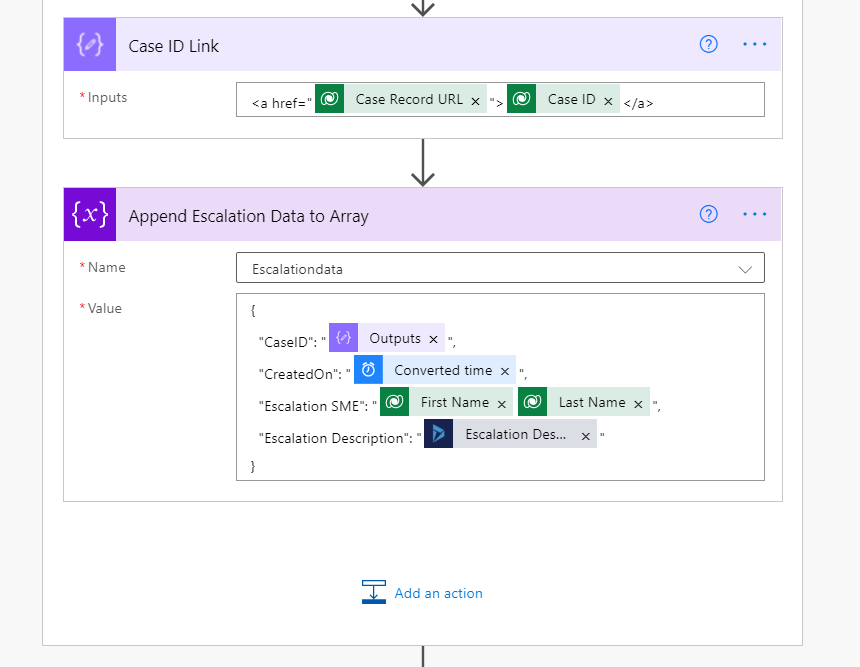
Task: Select the Append Escalation Data title bar
Action: (400, 215)
